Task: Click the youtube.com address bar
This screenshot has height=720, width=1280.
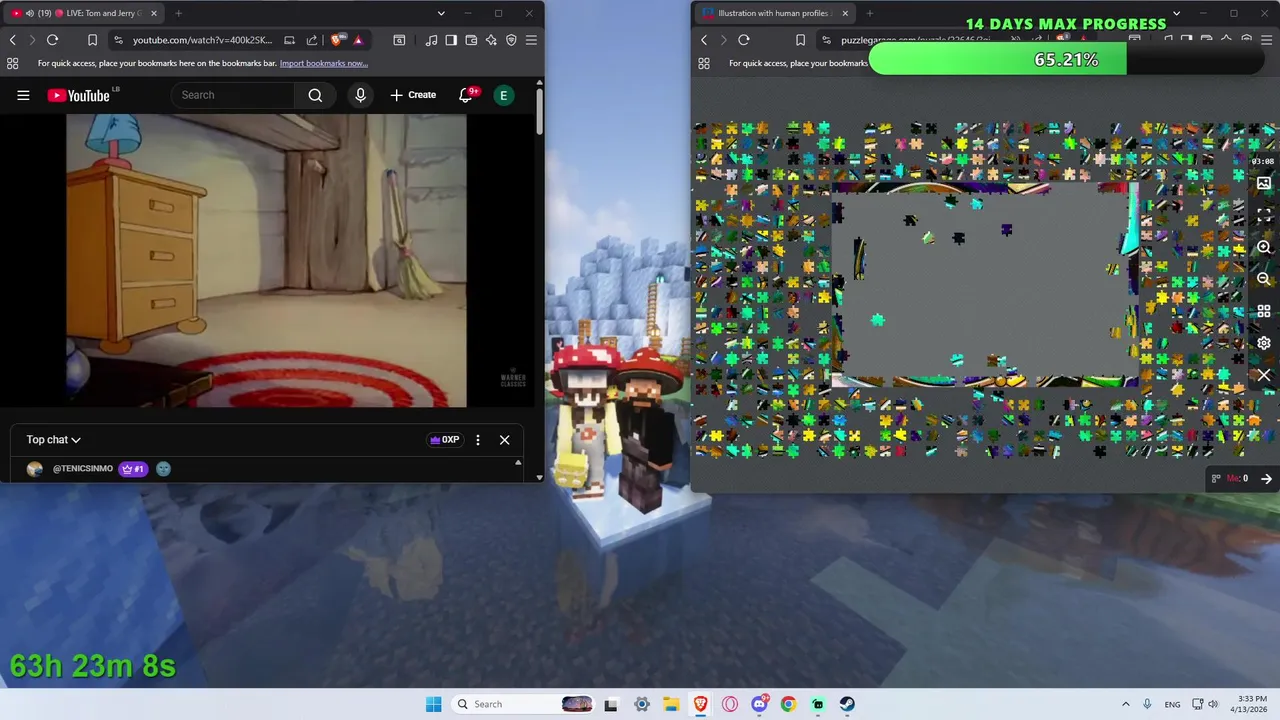Action: tap(200, 40)
